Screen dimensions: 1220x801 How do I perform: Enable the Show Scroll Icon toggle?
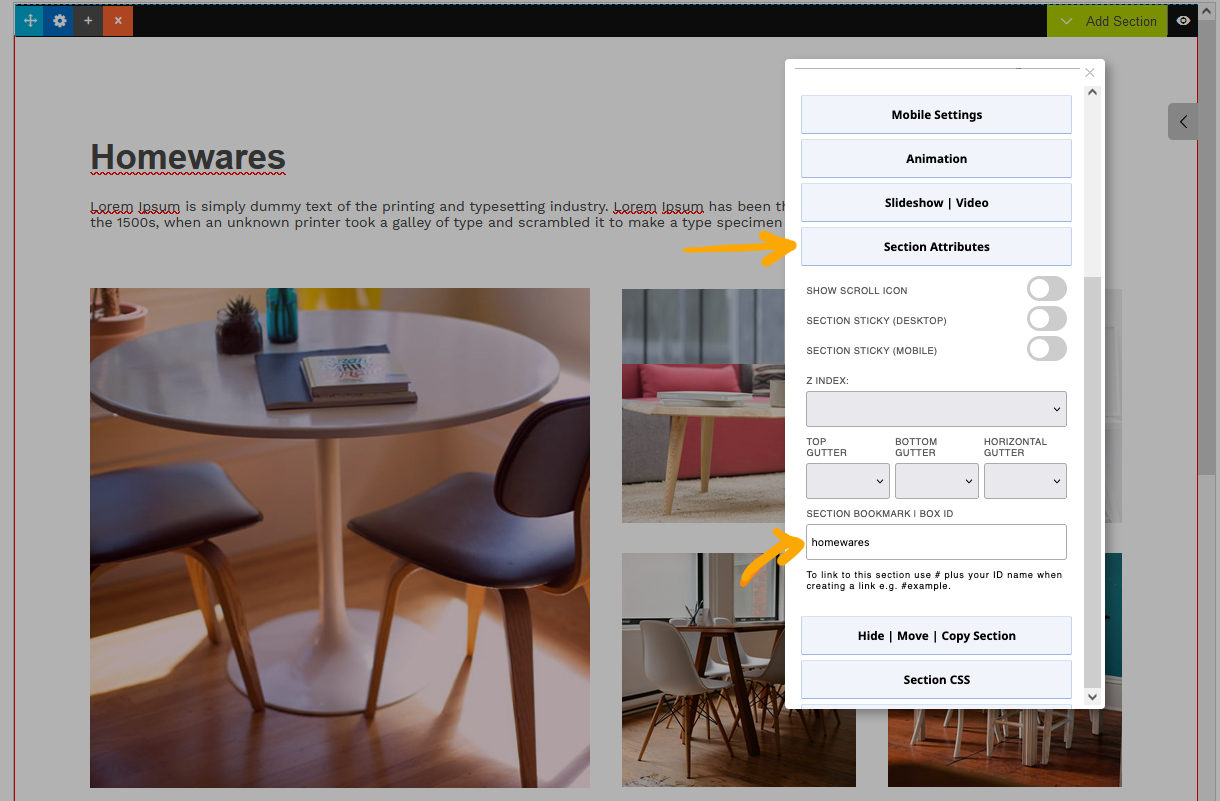click(1046, 289)
